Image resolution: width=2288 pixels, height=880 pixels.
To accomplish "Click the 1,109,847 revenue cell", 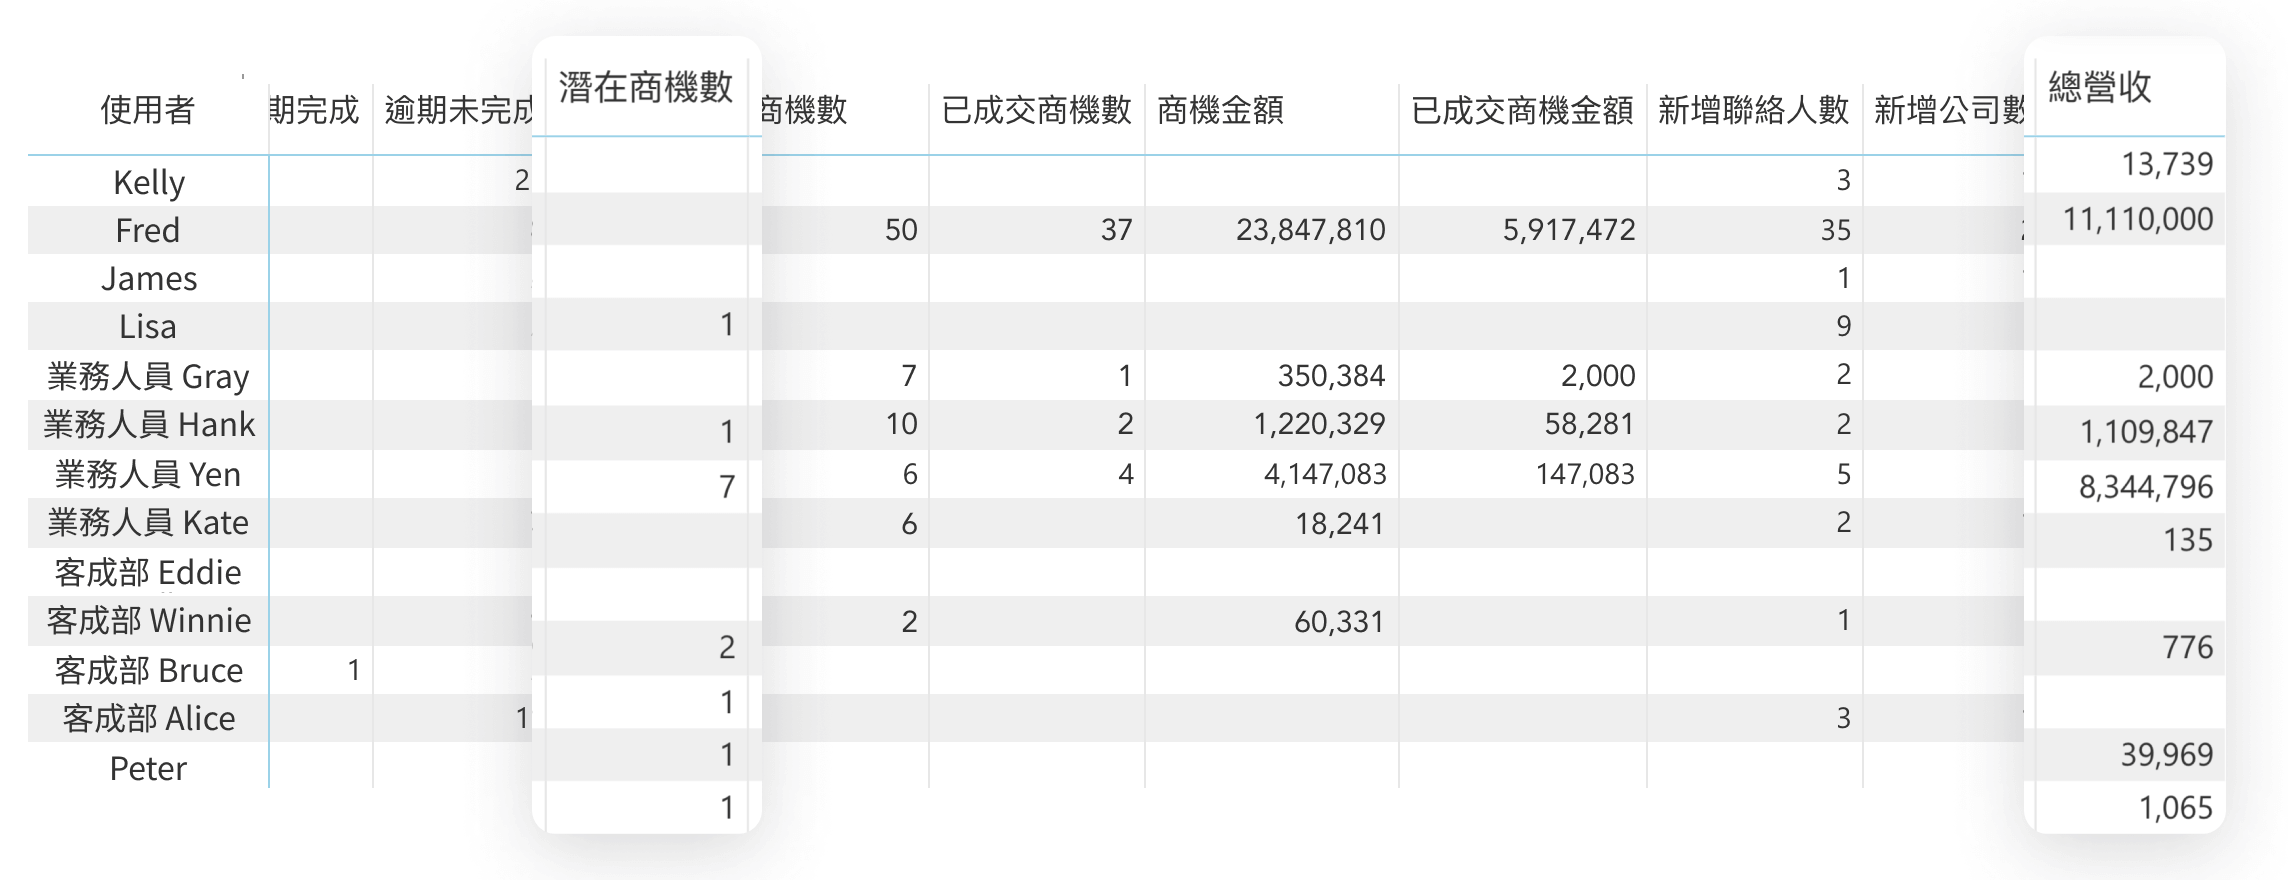I will click(x=2146, y=432).
